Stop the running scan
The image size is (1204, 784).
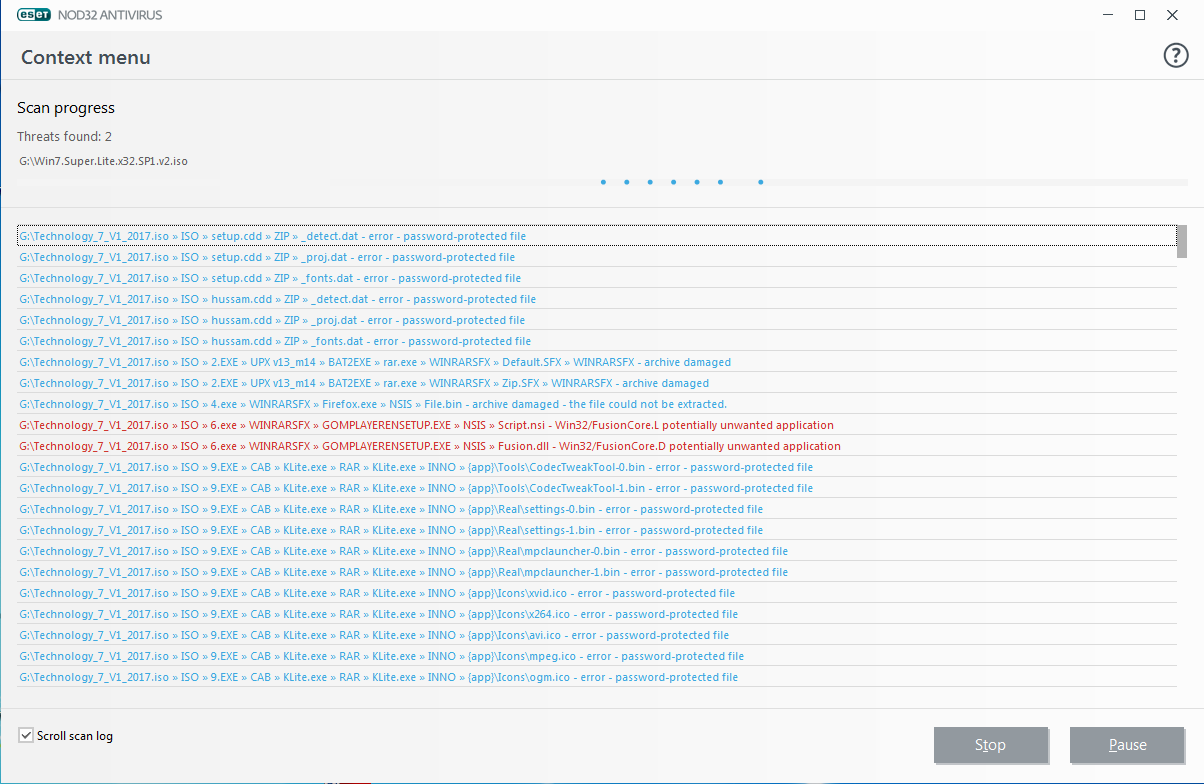pos(991,745)
